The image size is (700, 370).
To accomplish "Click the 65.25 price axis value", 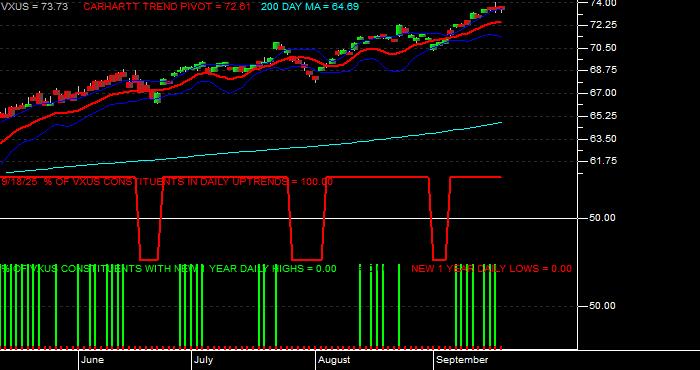I will 603,116.
